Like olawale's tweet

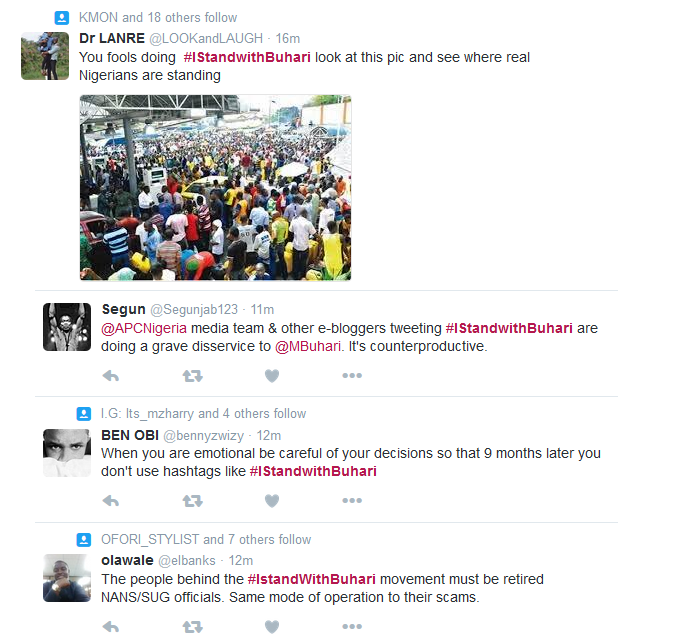272,627
